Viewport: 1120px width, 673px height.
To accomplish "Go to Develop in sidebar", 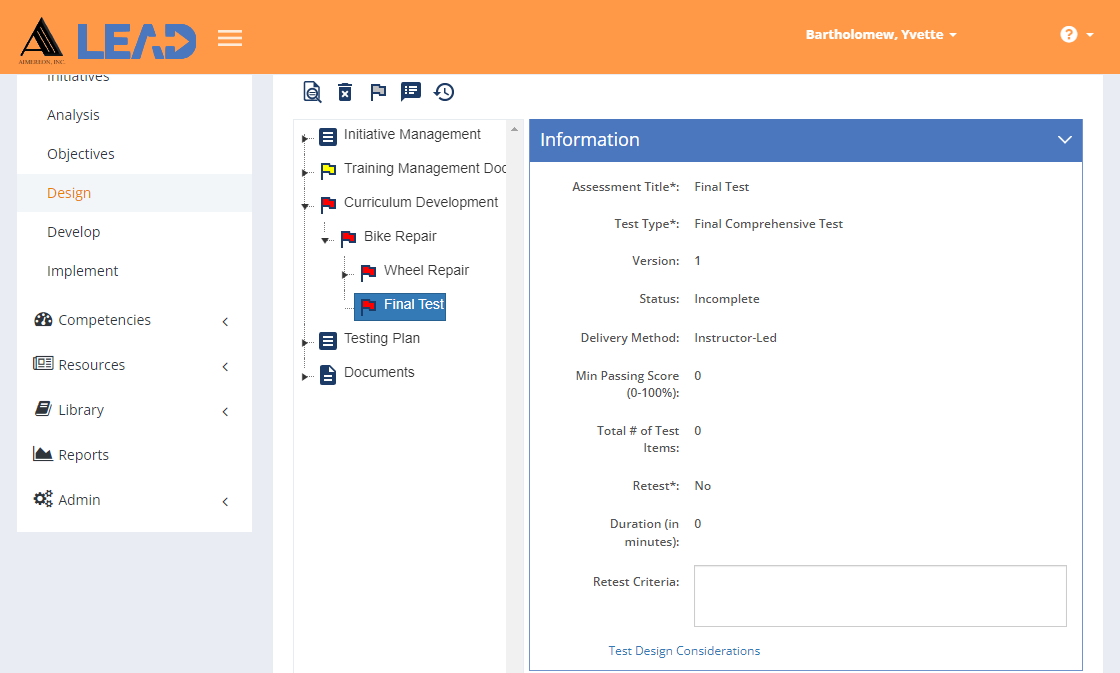I will click(x=74, y=232).
